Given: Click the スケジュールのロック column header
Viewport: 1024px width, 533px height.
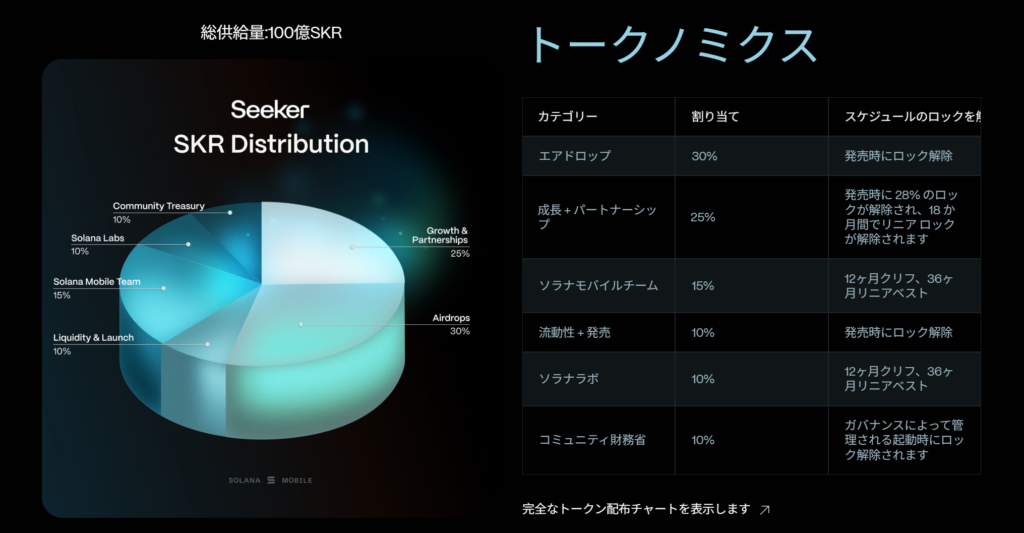Looking at the screenshot, I should [904, 117].
